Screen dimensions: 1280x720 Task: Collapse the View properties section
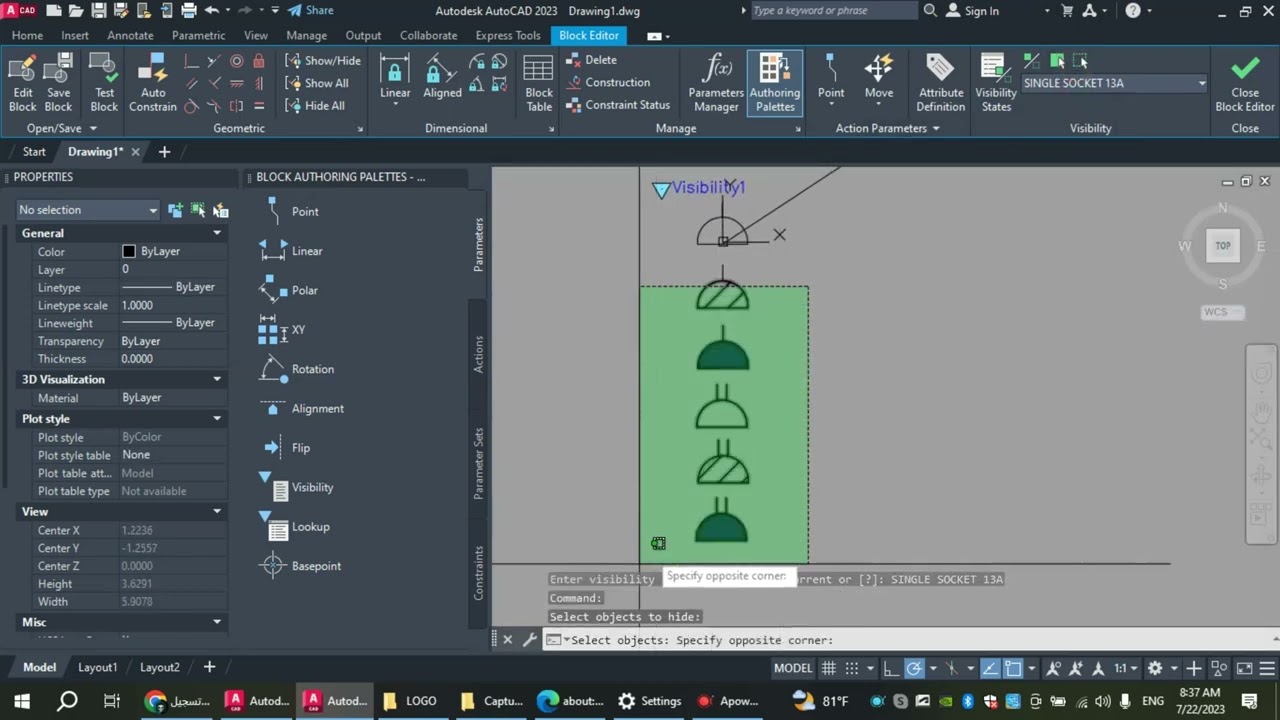click(x=217, y=512)
